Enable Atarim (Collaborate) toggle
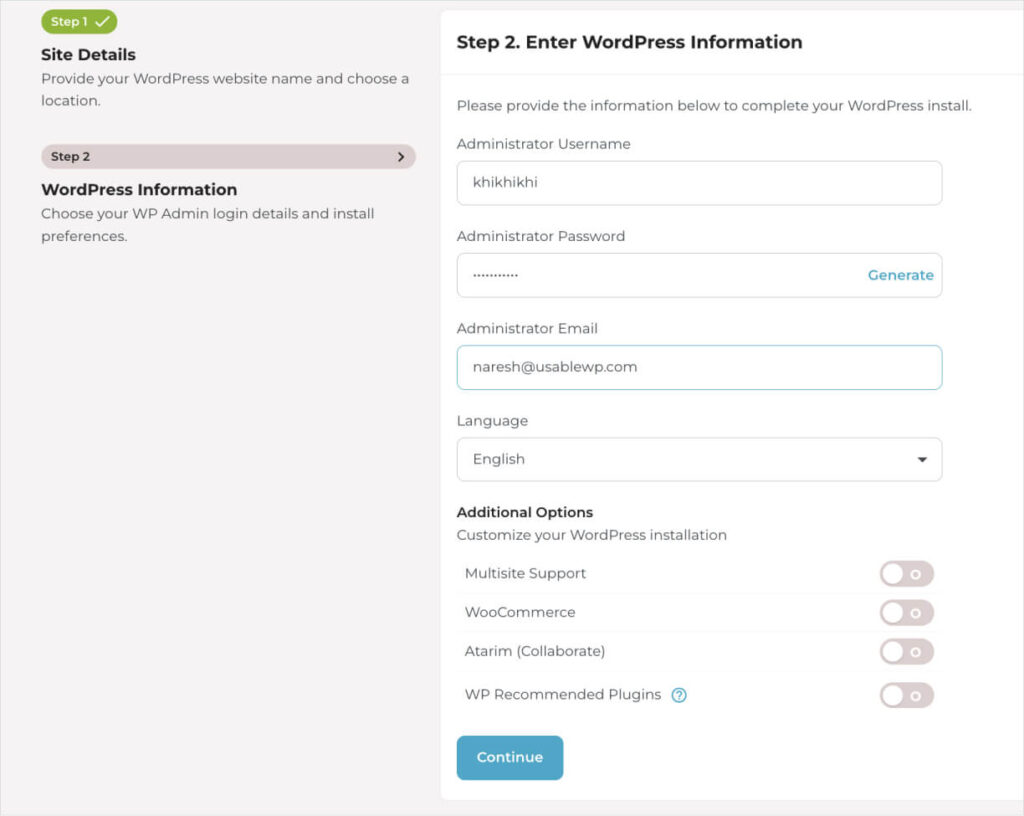1024x816 pixels. pyautogui.click(x=906, y=652)
